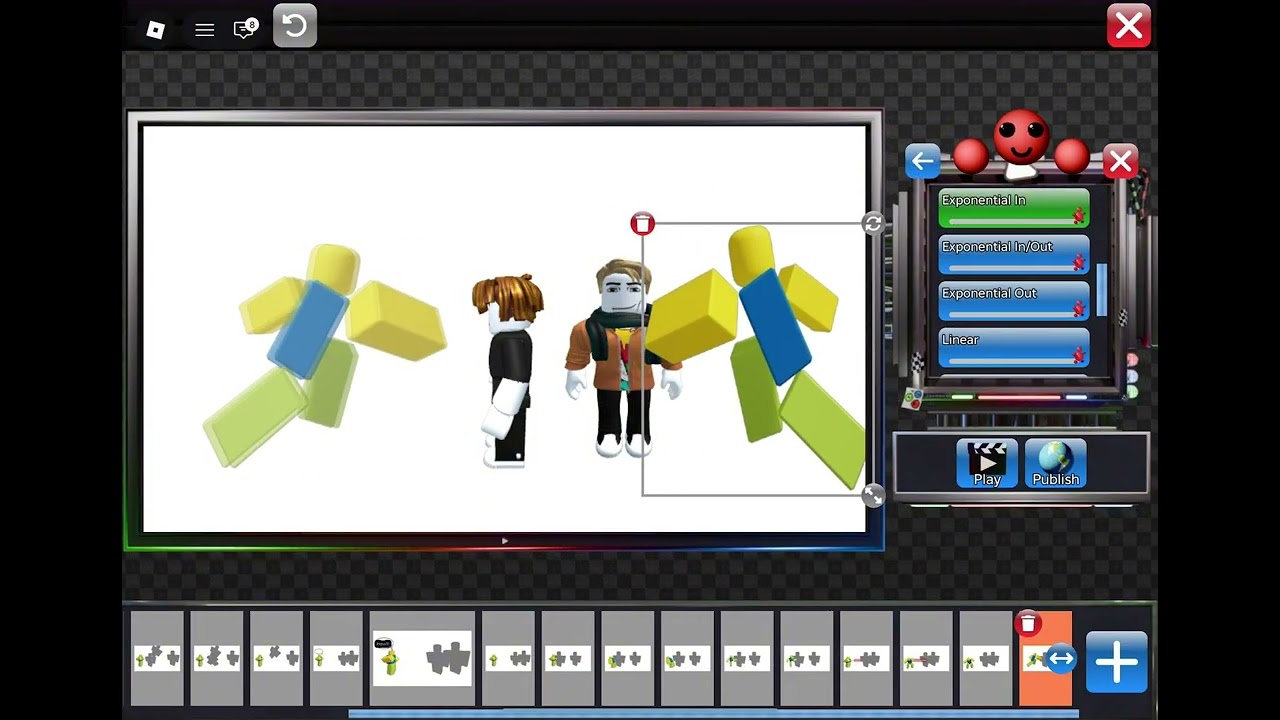Select Exponential Out easing style
1280x720 pixels.
(1014, 301)
